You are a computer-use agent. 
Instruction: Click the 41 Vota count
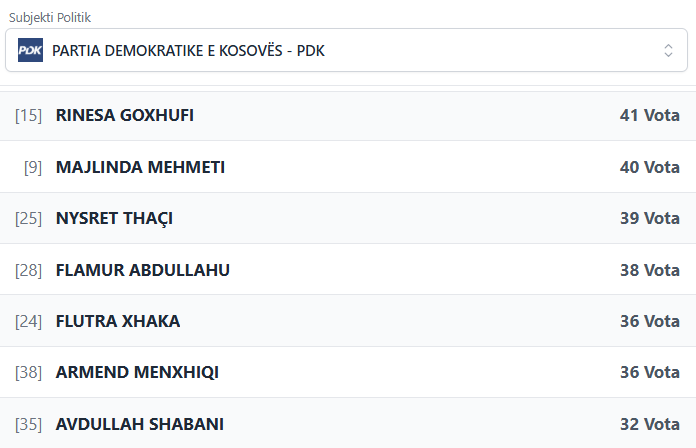(649, 115)
